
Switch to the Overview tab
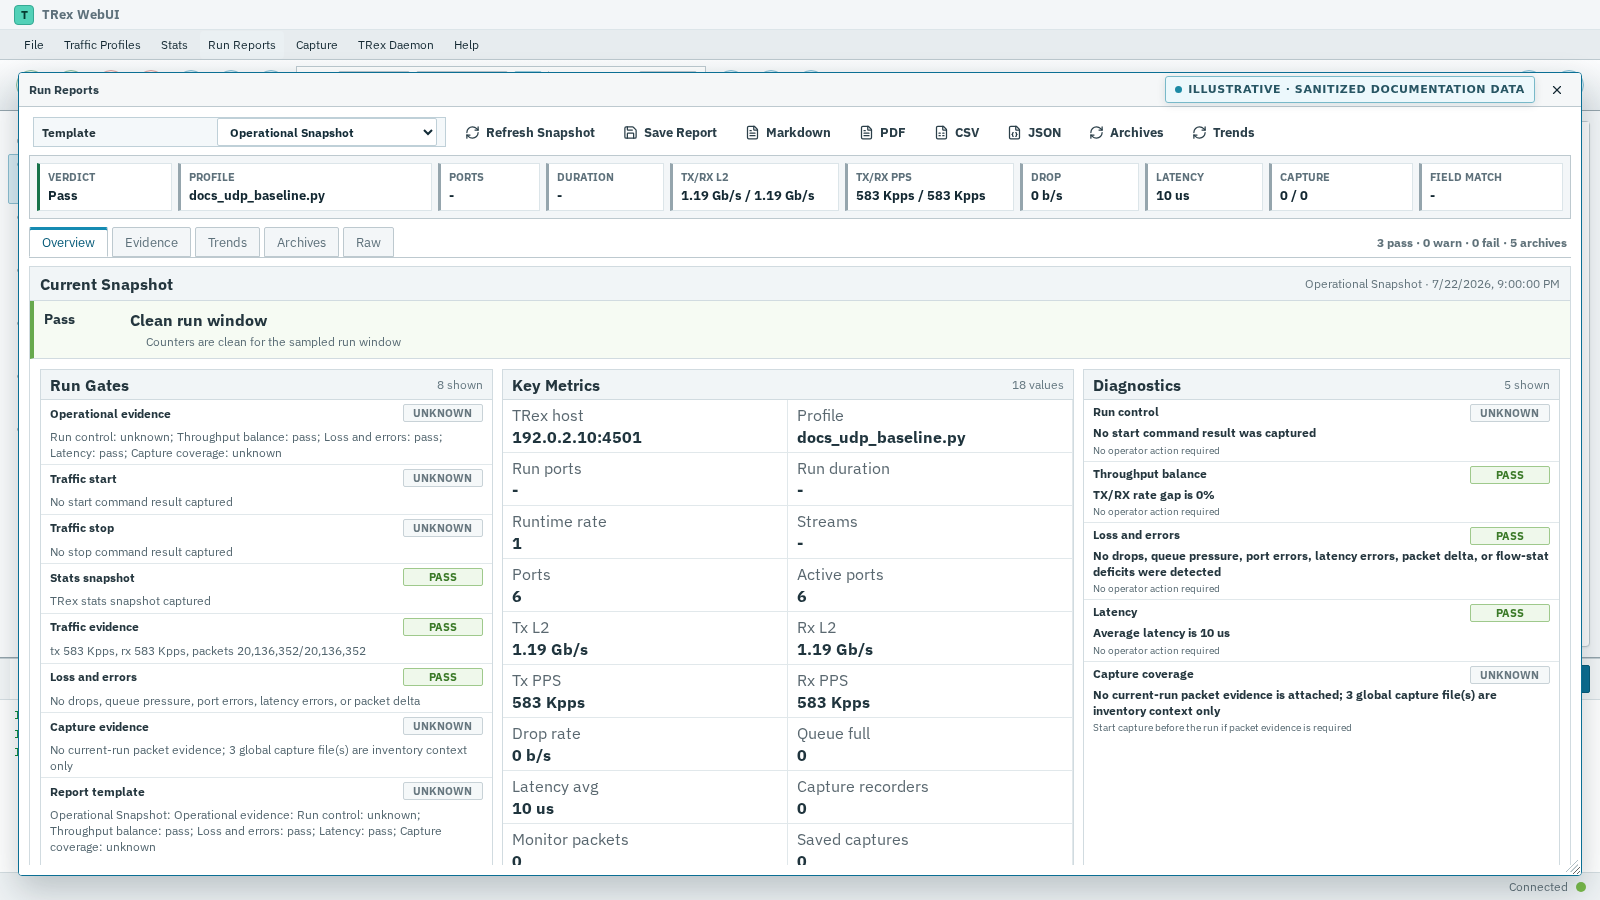coord(69,243)
